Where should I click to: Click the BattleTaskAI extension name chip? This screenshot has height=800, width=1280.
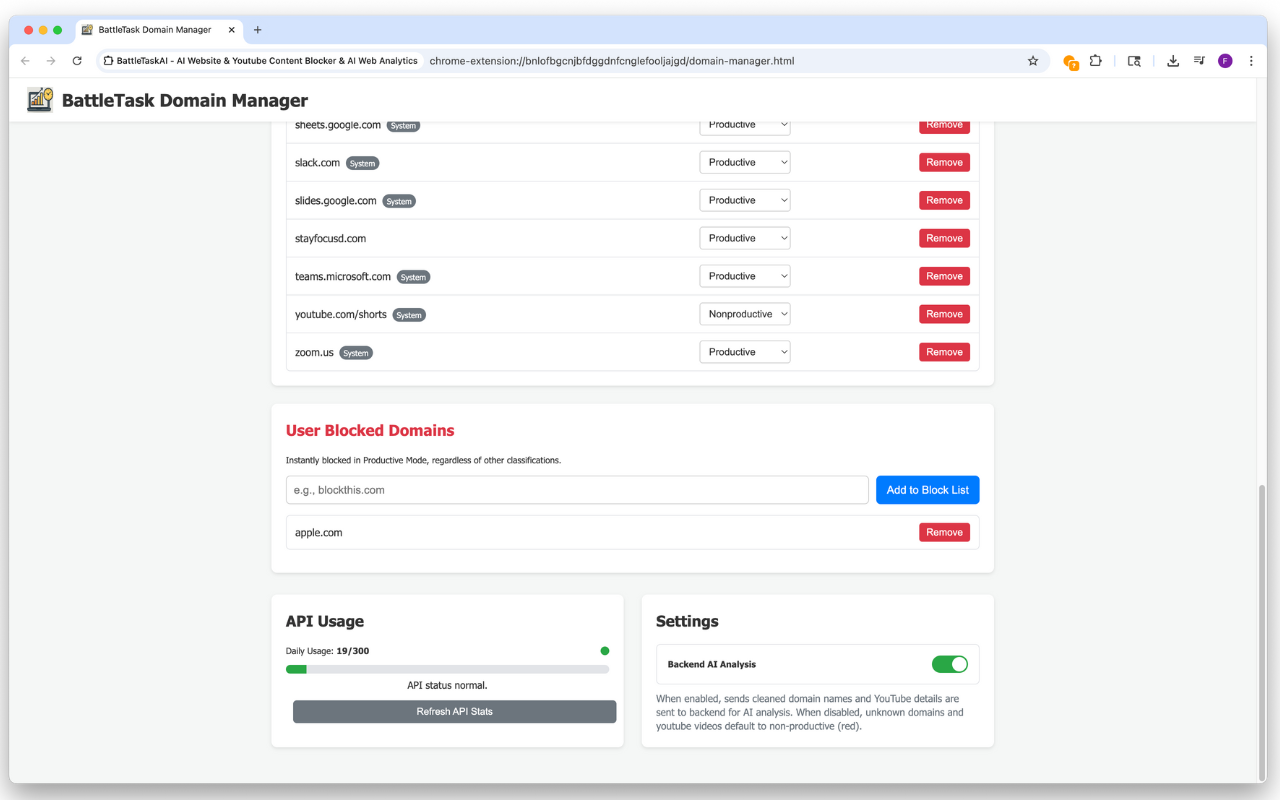(x=260, y=61)
